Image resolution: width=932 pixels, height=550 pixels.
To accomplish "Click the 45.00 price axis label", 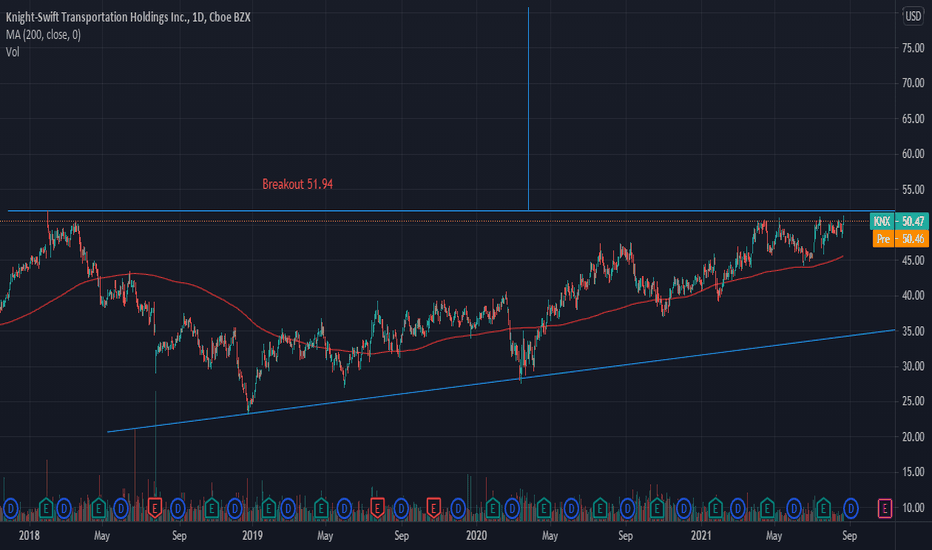I will click(x=913, y=260).
